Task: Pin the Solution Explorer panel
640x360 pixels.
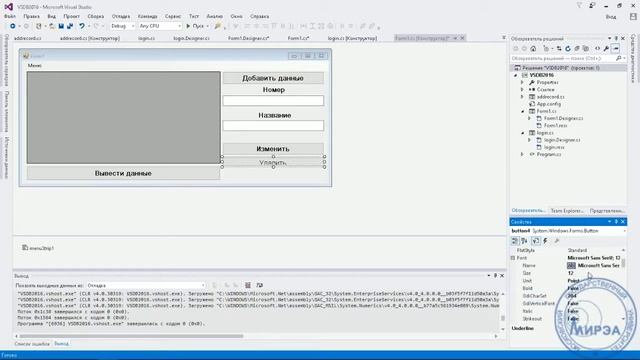Action: [616, 38]
